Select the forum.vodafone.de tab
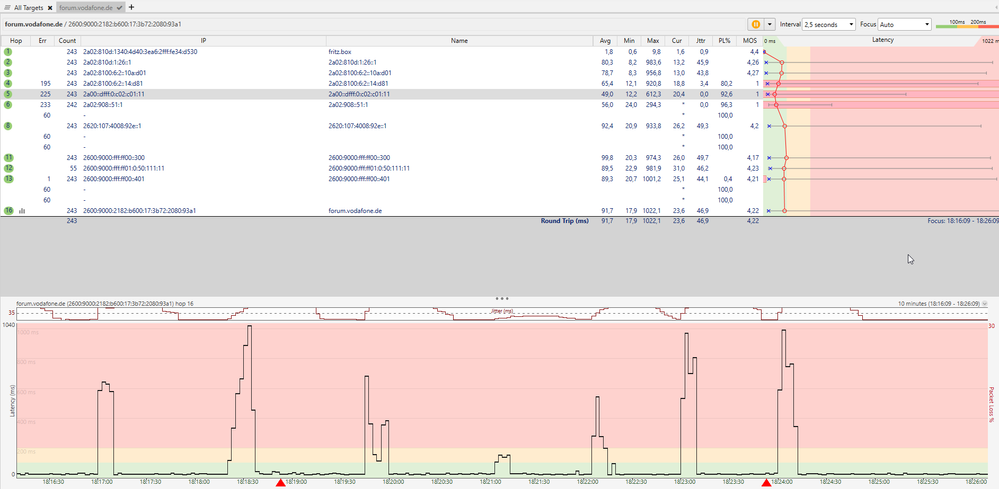999x489 pixels. point(86,7)
